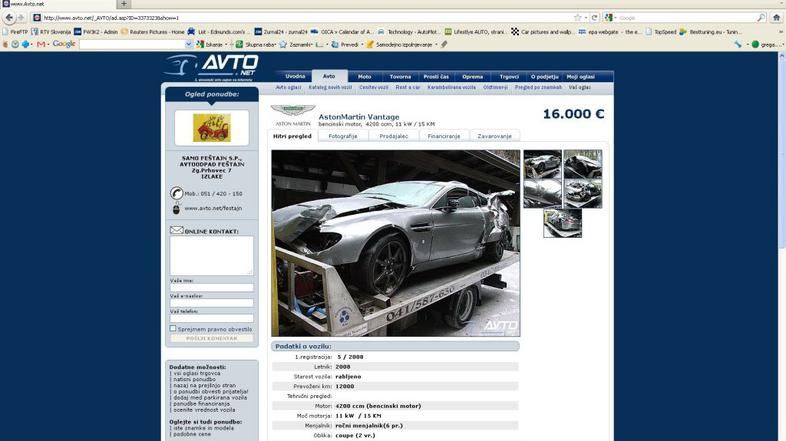Switch to the Fotografije tab
The width and height of the screenshot is (786, 441).
click(343, 136)
